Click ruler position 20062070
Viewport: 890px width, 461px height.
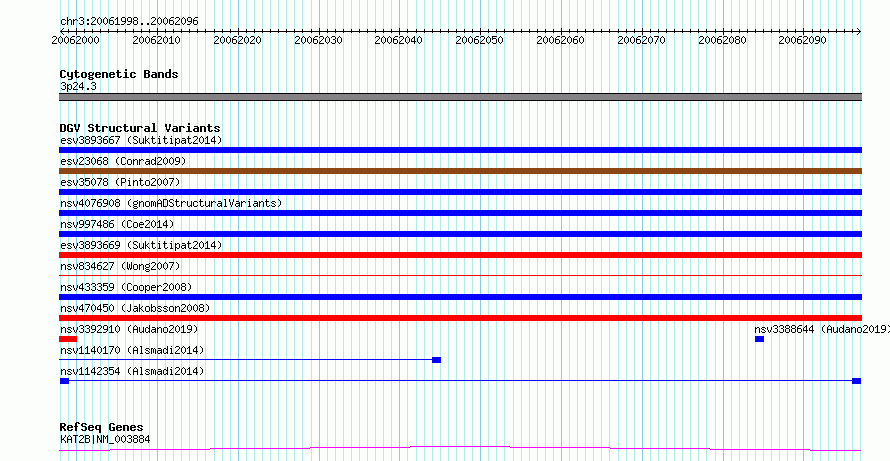641,40
